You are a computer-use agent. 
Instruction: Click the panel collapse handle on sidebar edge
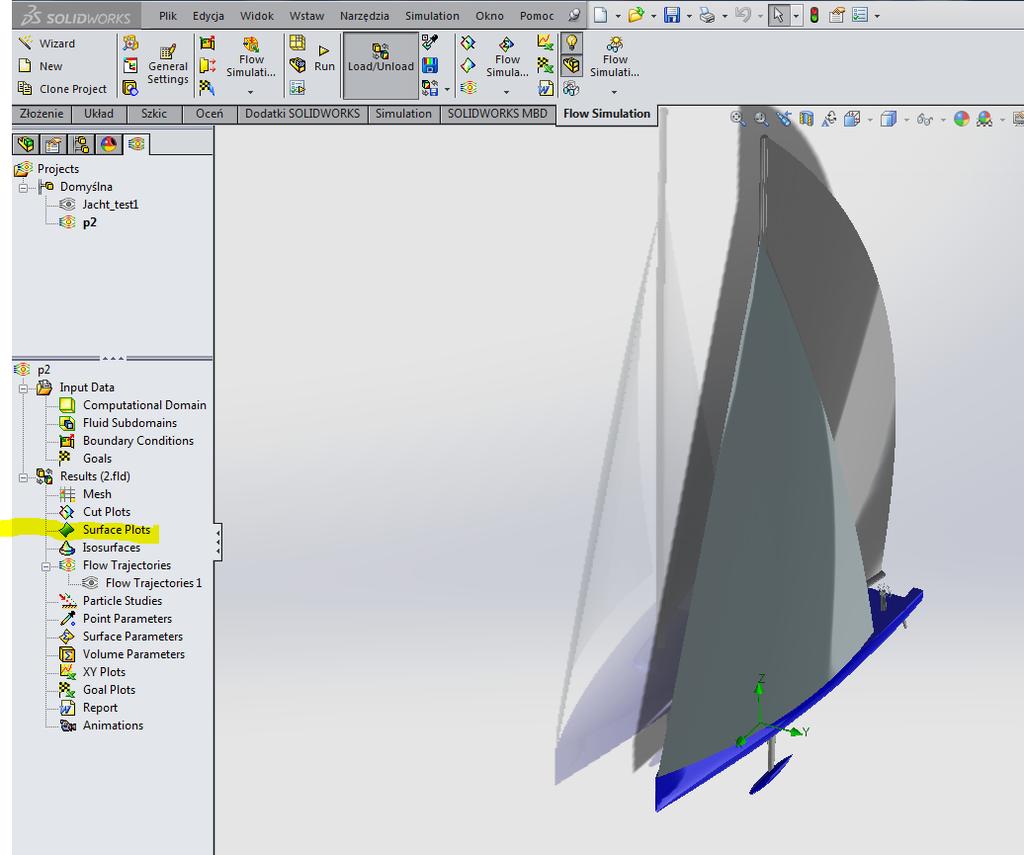[218, 541]
